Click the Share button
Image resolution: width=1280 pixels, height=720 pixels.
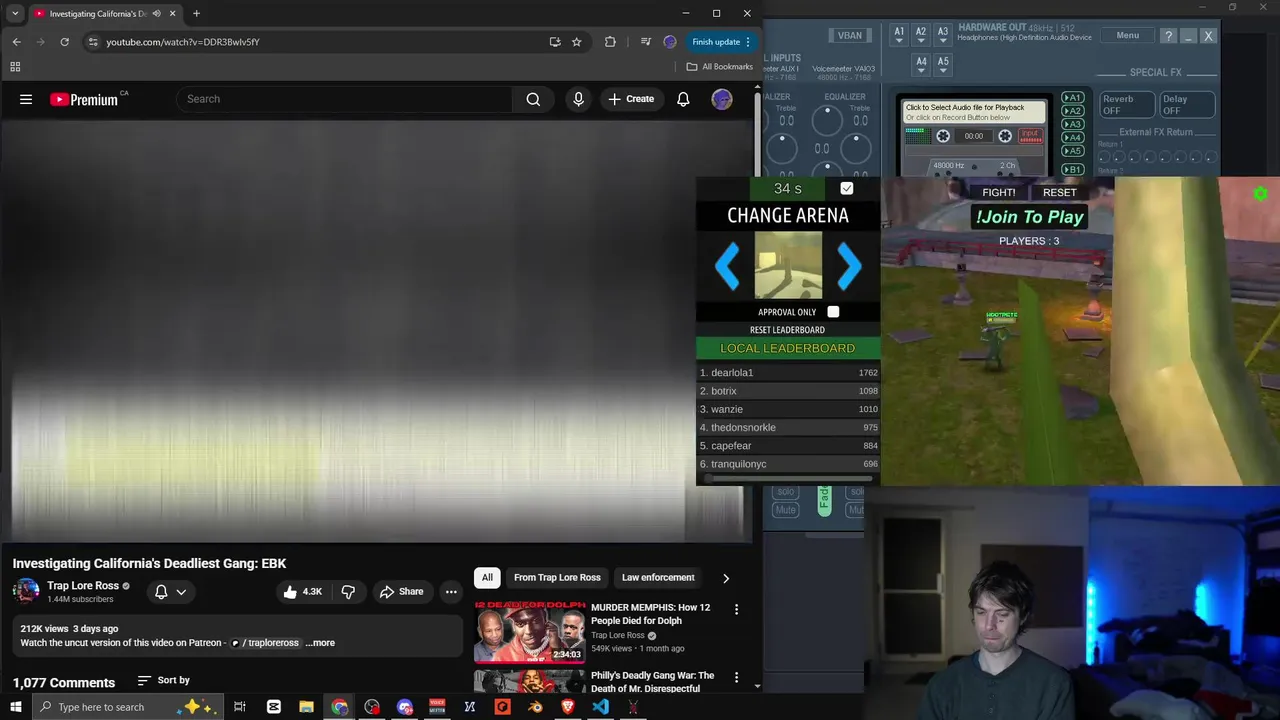pos(401,592)
